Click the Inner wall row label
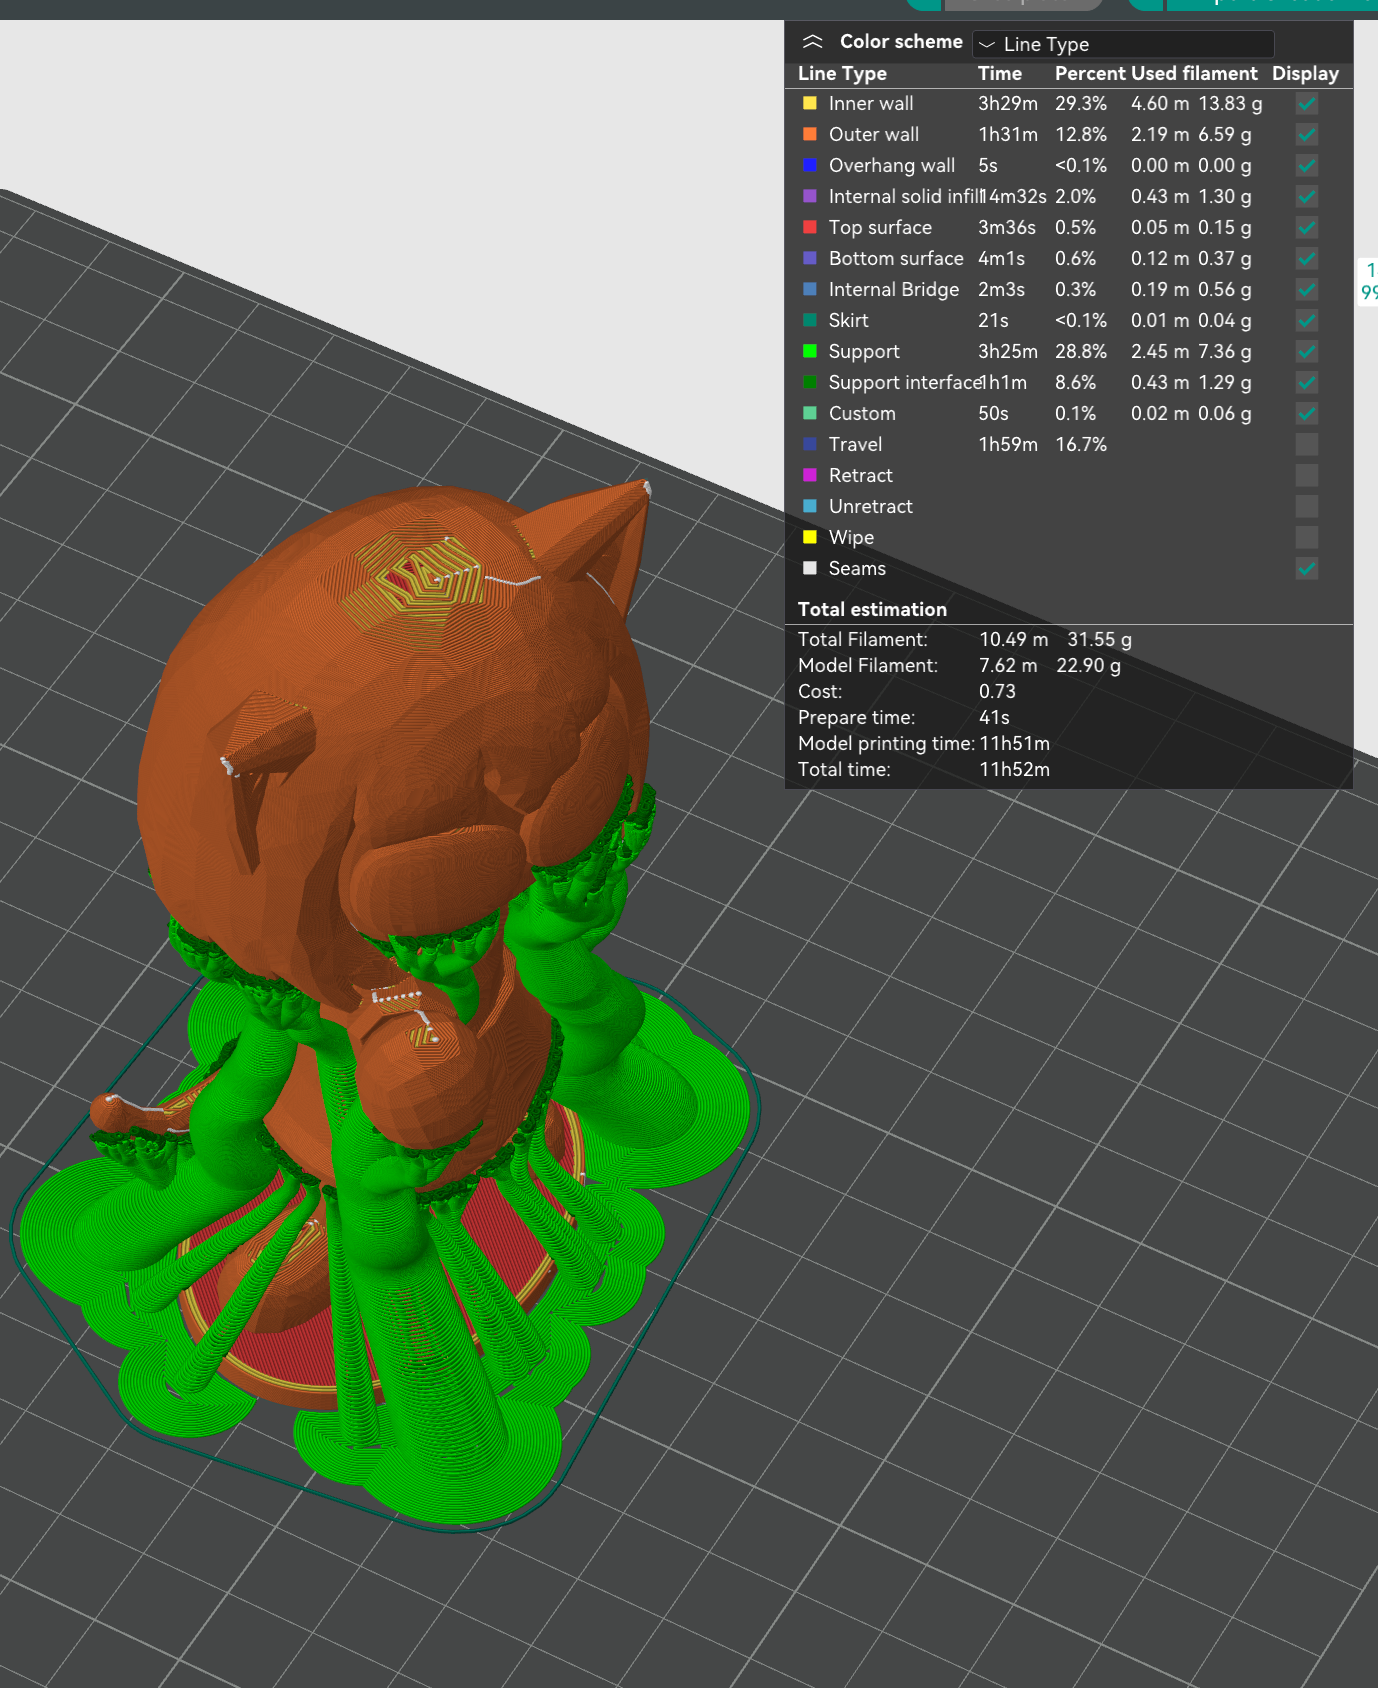This screenshot has height=1688, width=1378. [871, 103]
